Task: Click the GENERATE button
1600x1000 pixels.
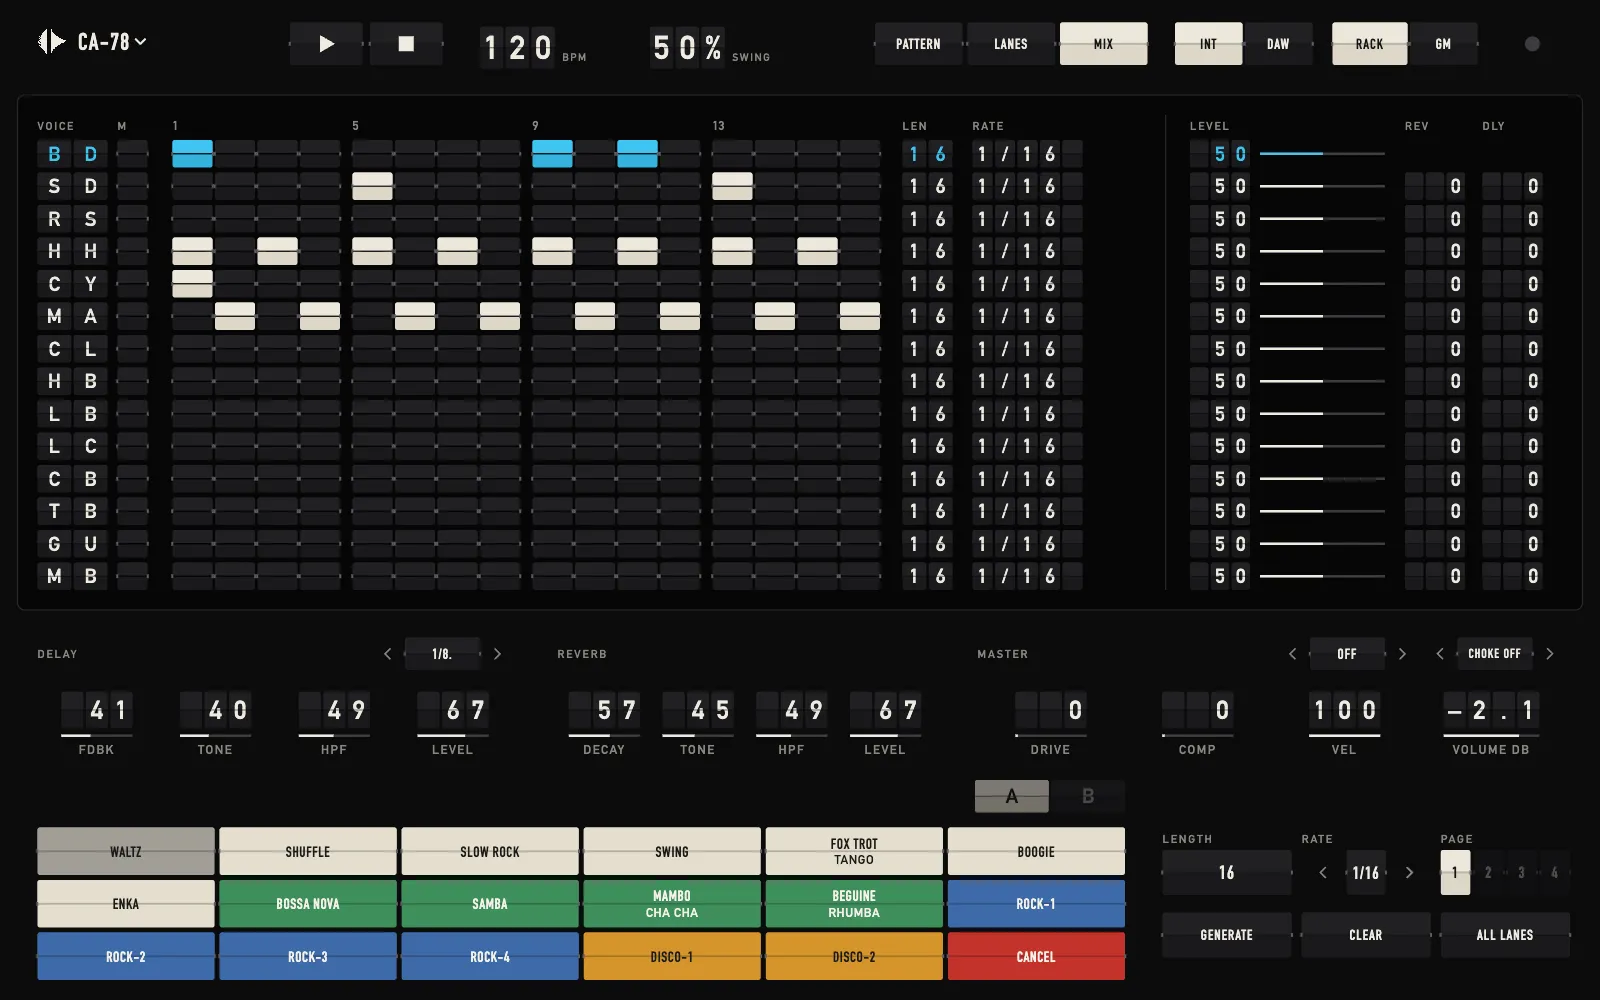Action: [1226, 935]
